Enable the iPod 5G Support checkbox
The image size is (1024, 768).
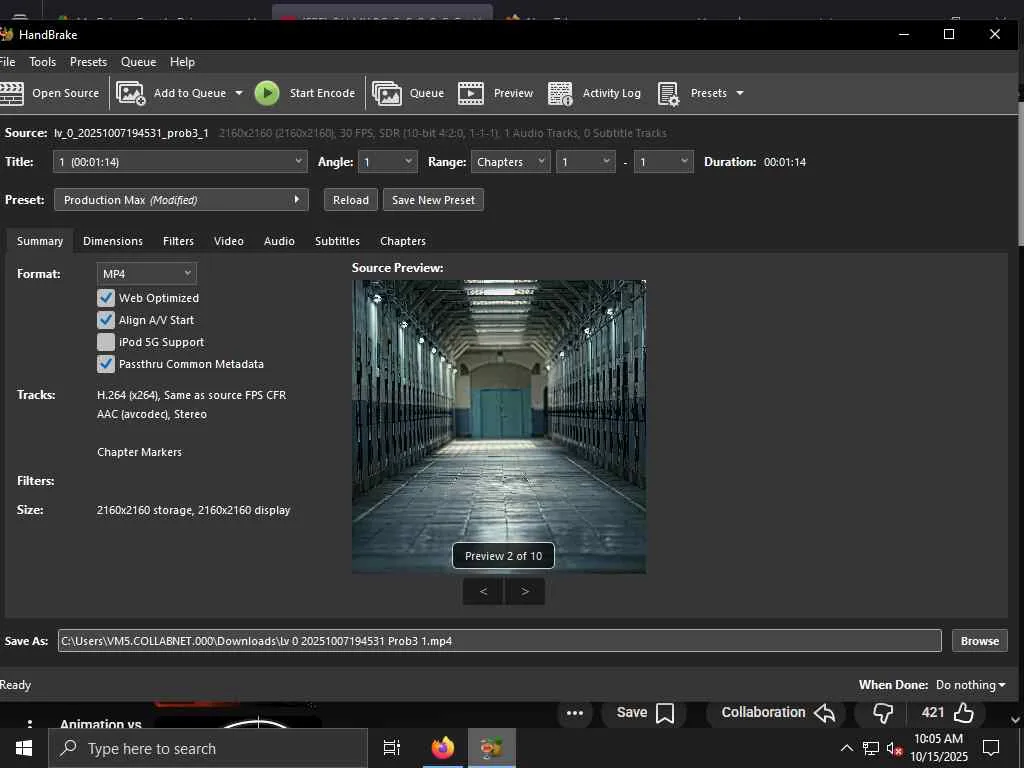(x=106, y=342)
